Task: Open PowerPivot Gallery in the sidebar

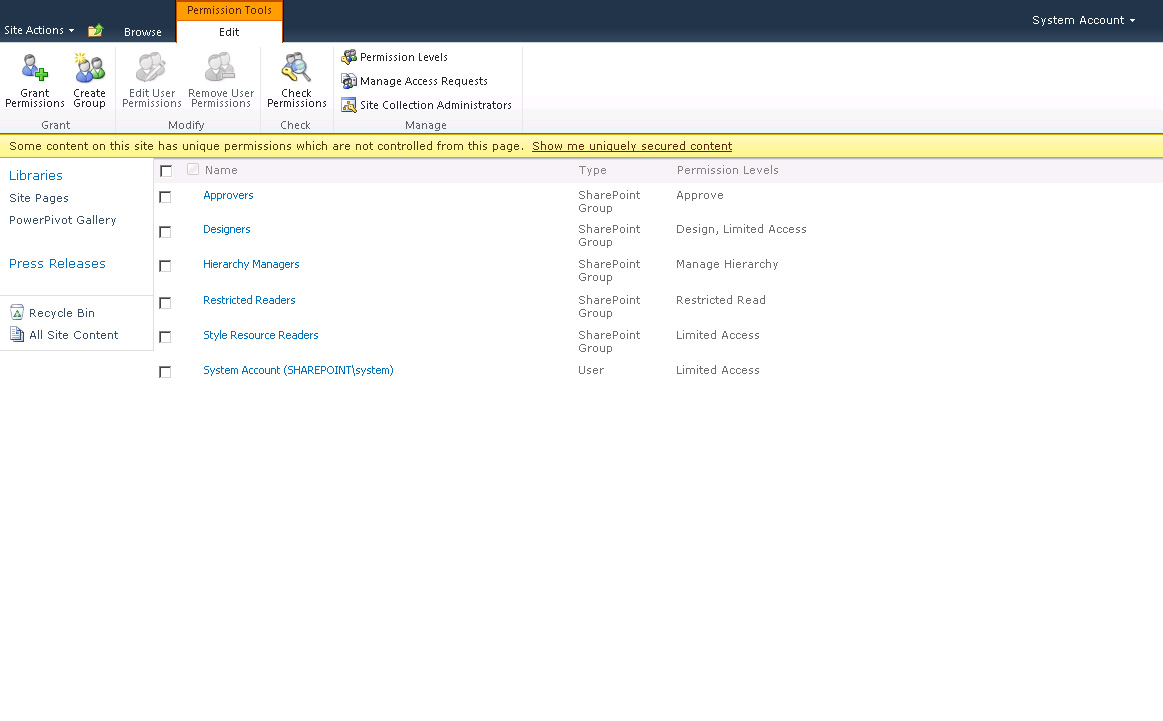Action: point(62,220)
